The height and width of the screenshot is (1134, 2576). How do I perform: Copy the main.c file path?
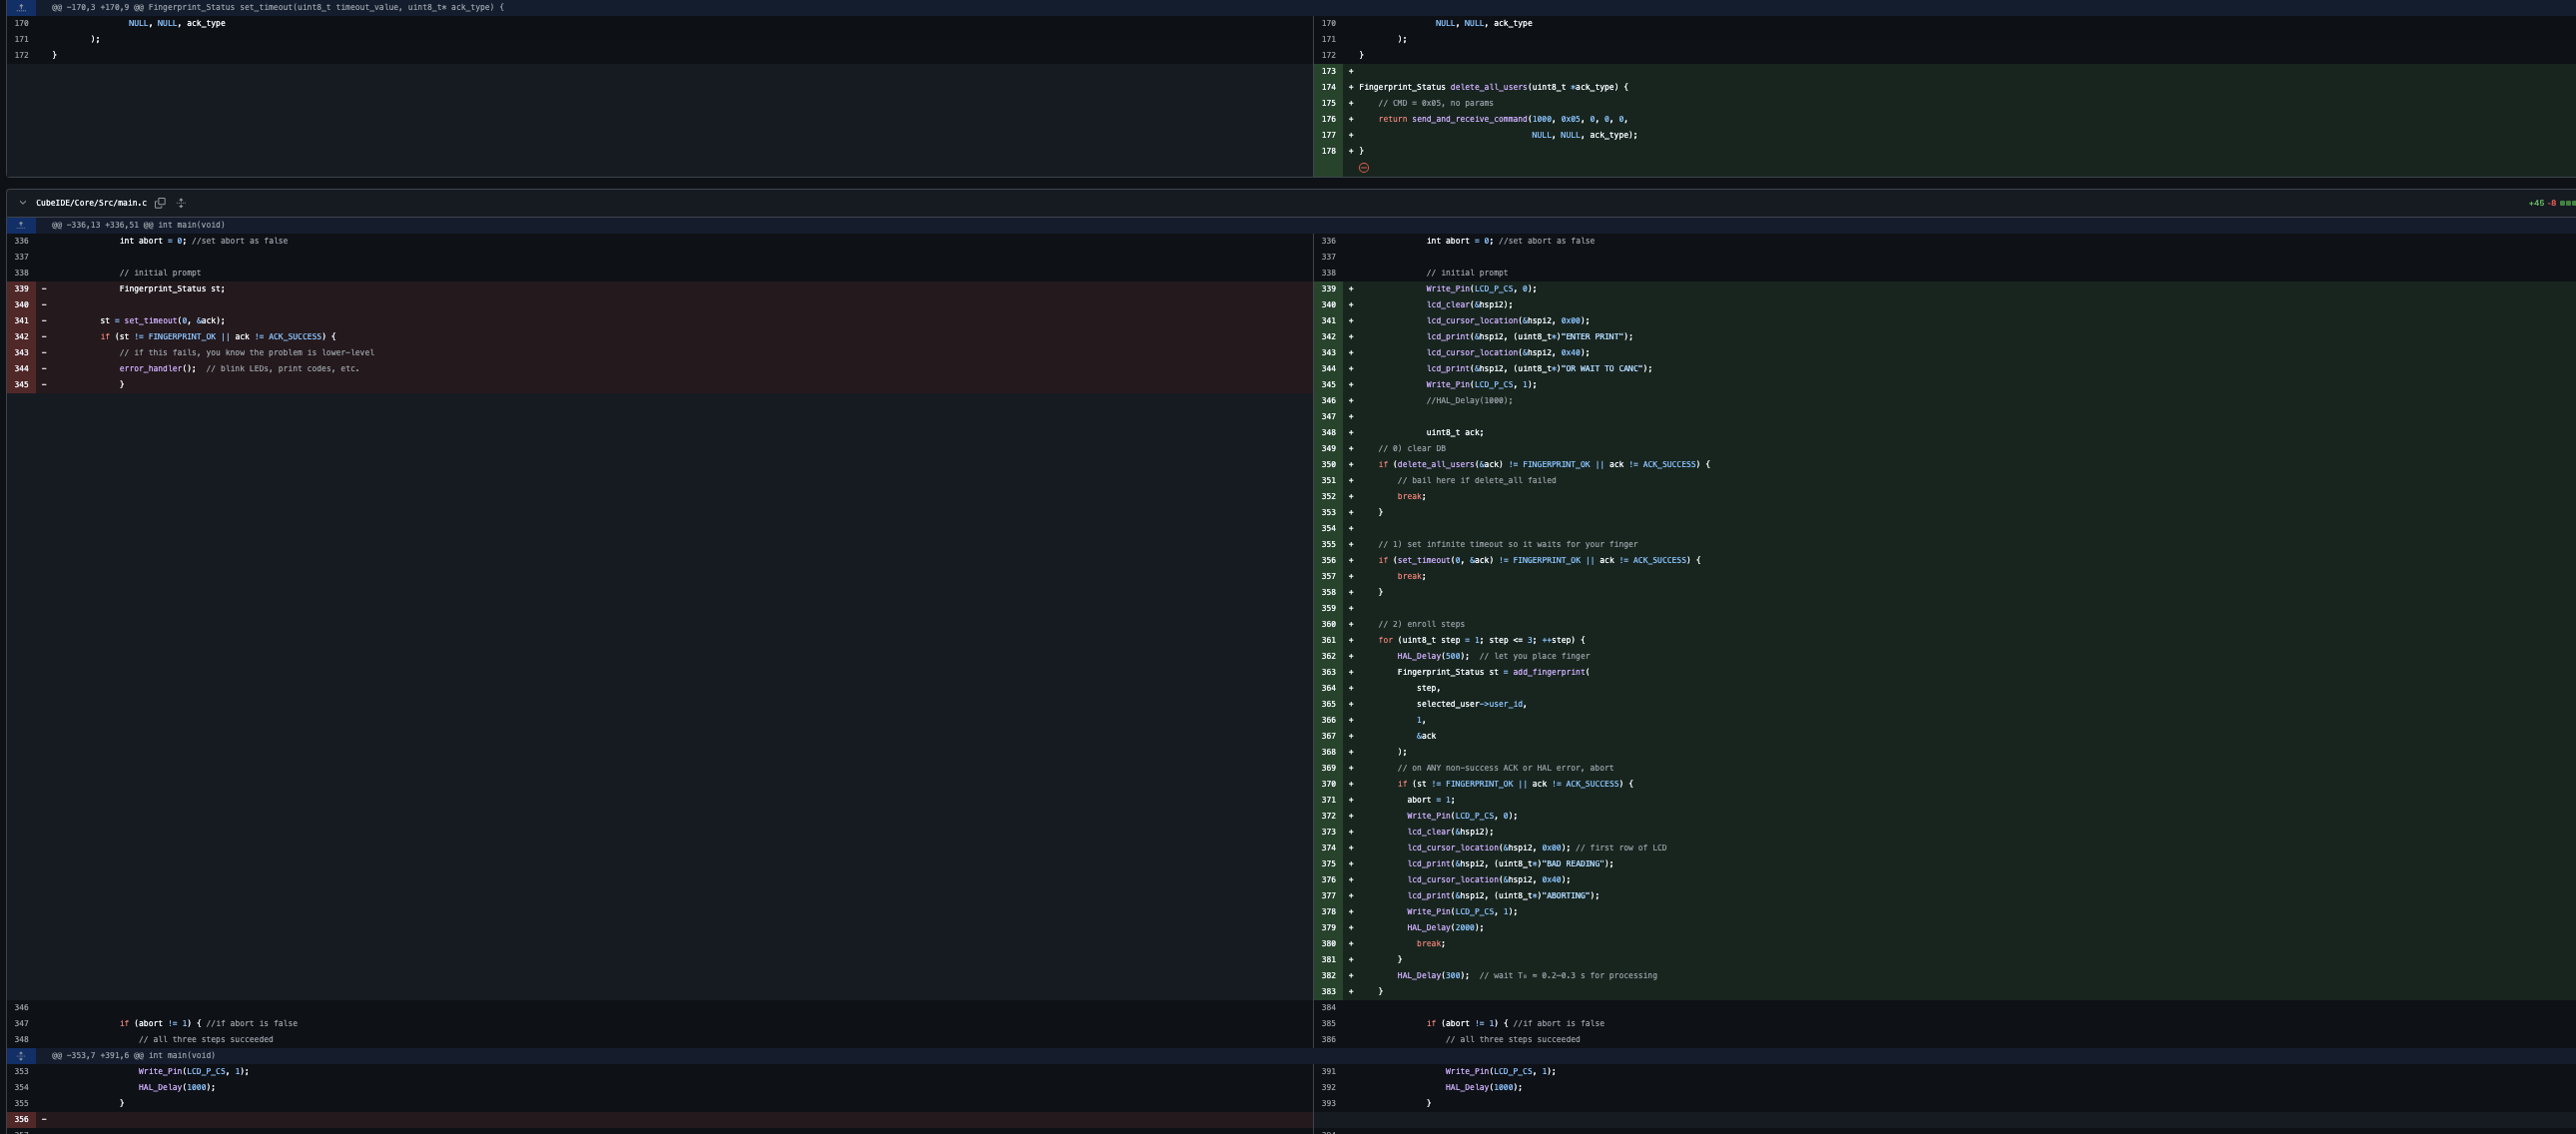tap(160, 203)
